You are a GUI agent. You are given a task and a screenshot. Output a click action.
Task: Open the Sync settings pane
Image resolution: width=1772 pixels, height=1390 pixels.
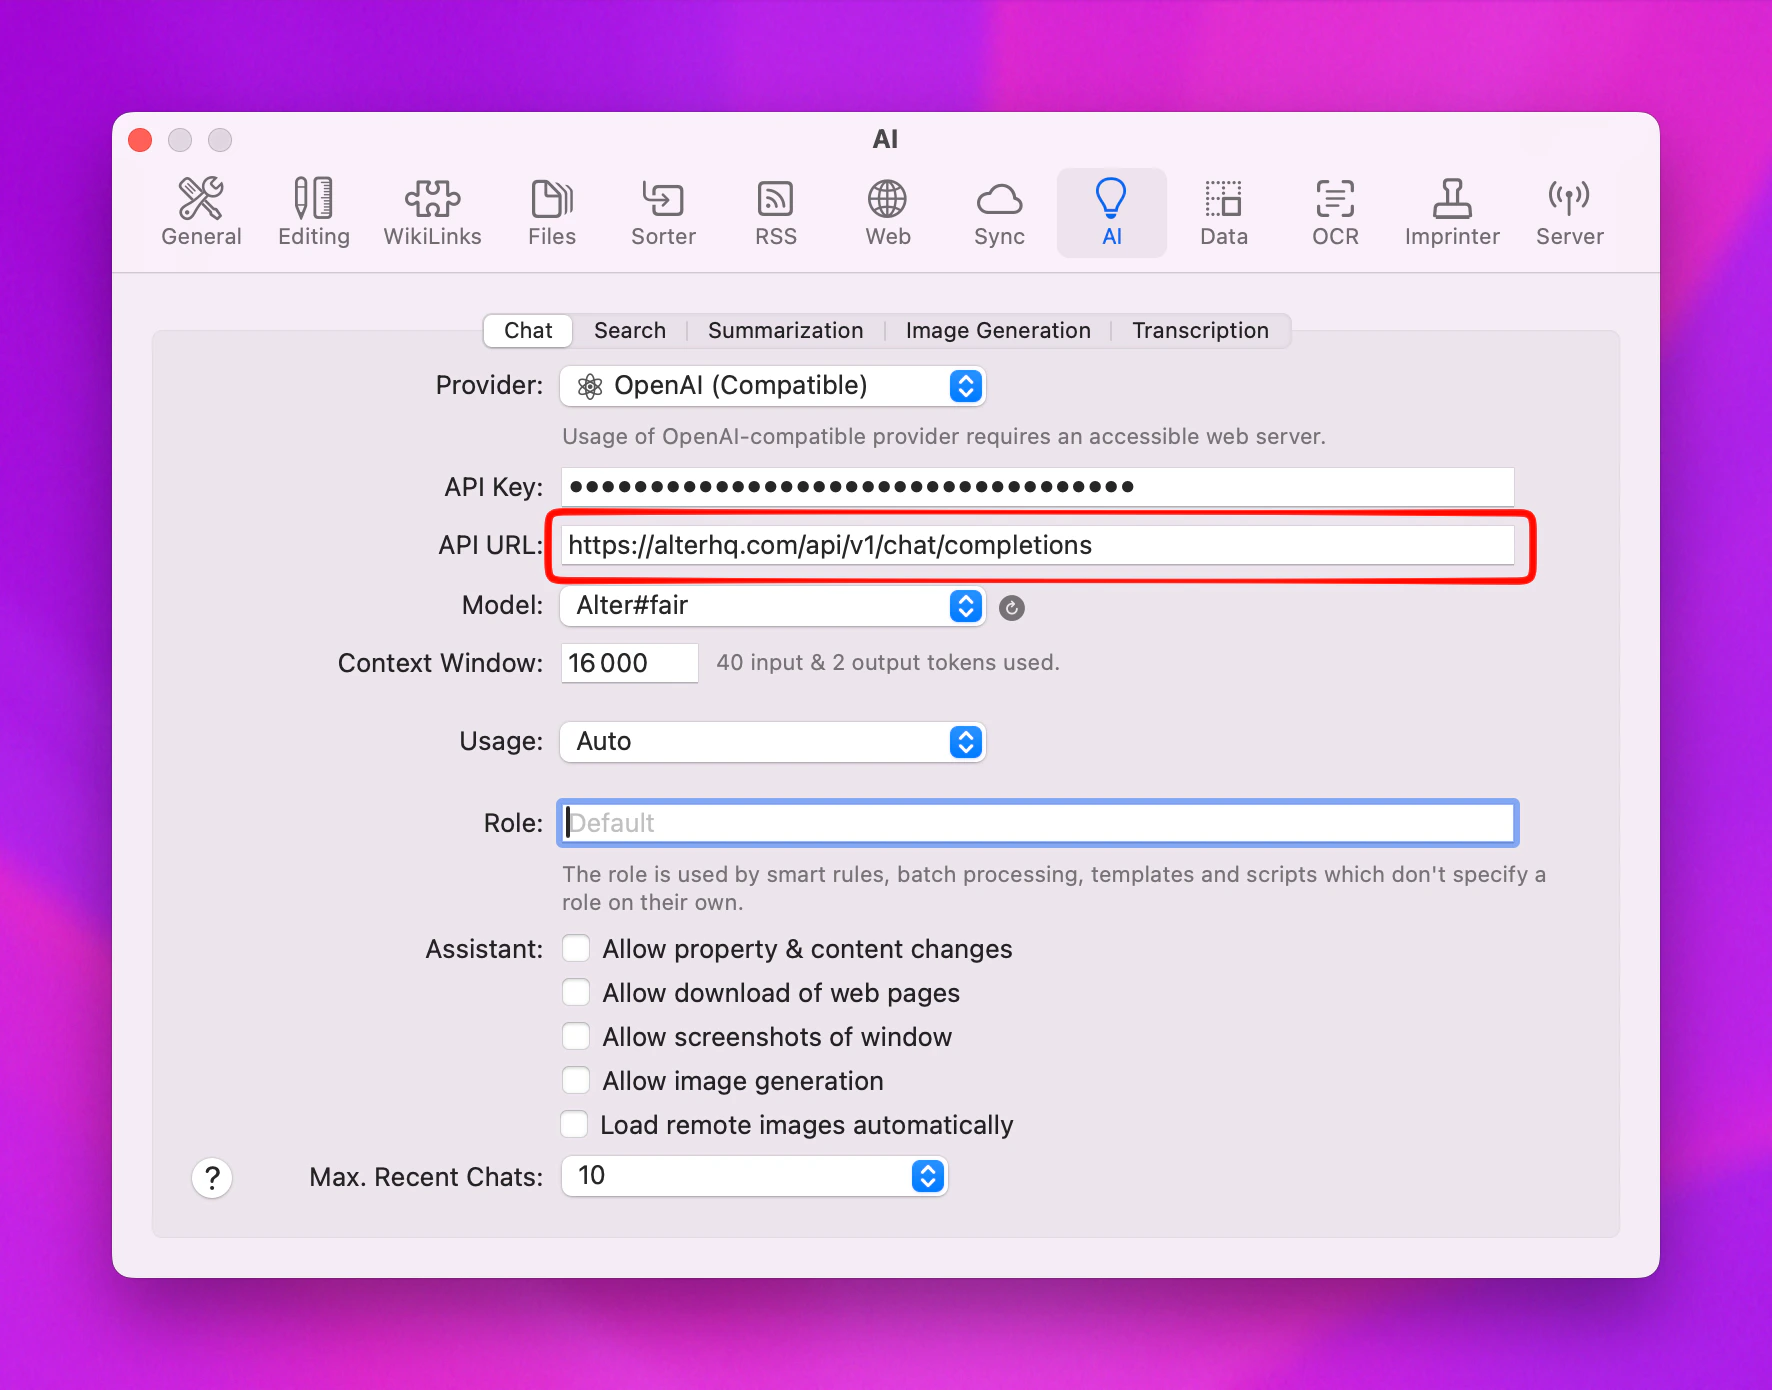(x=999, y=213)
